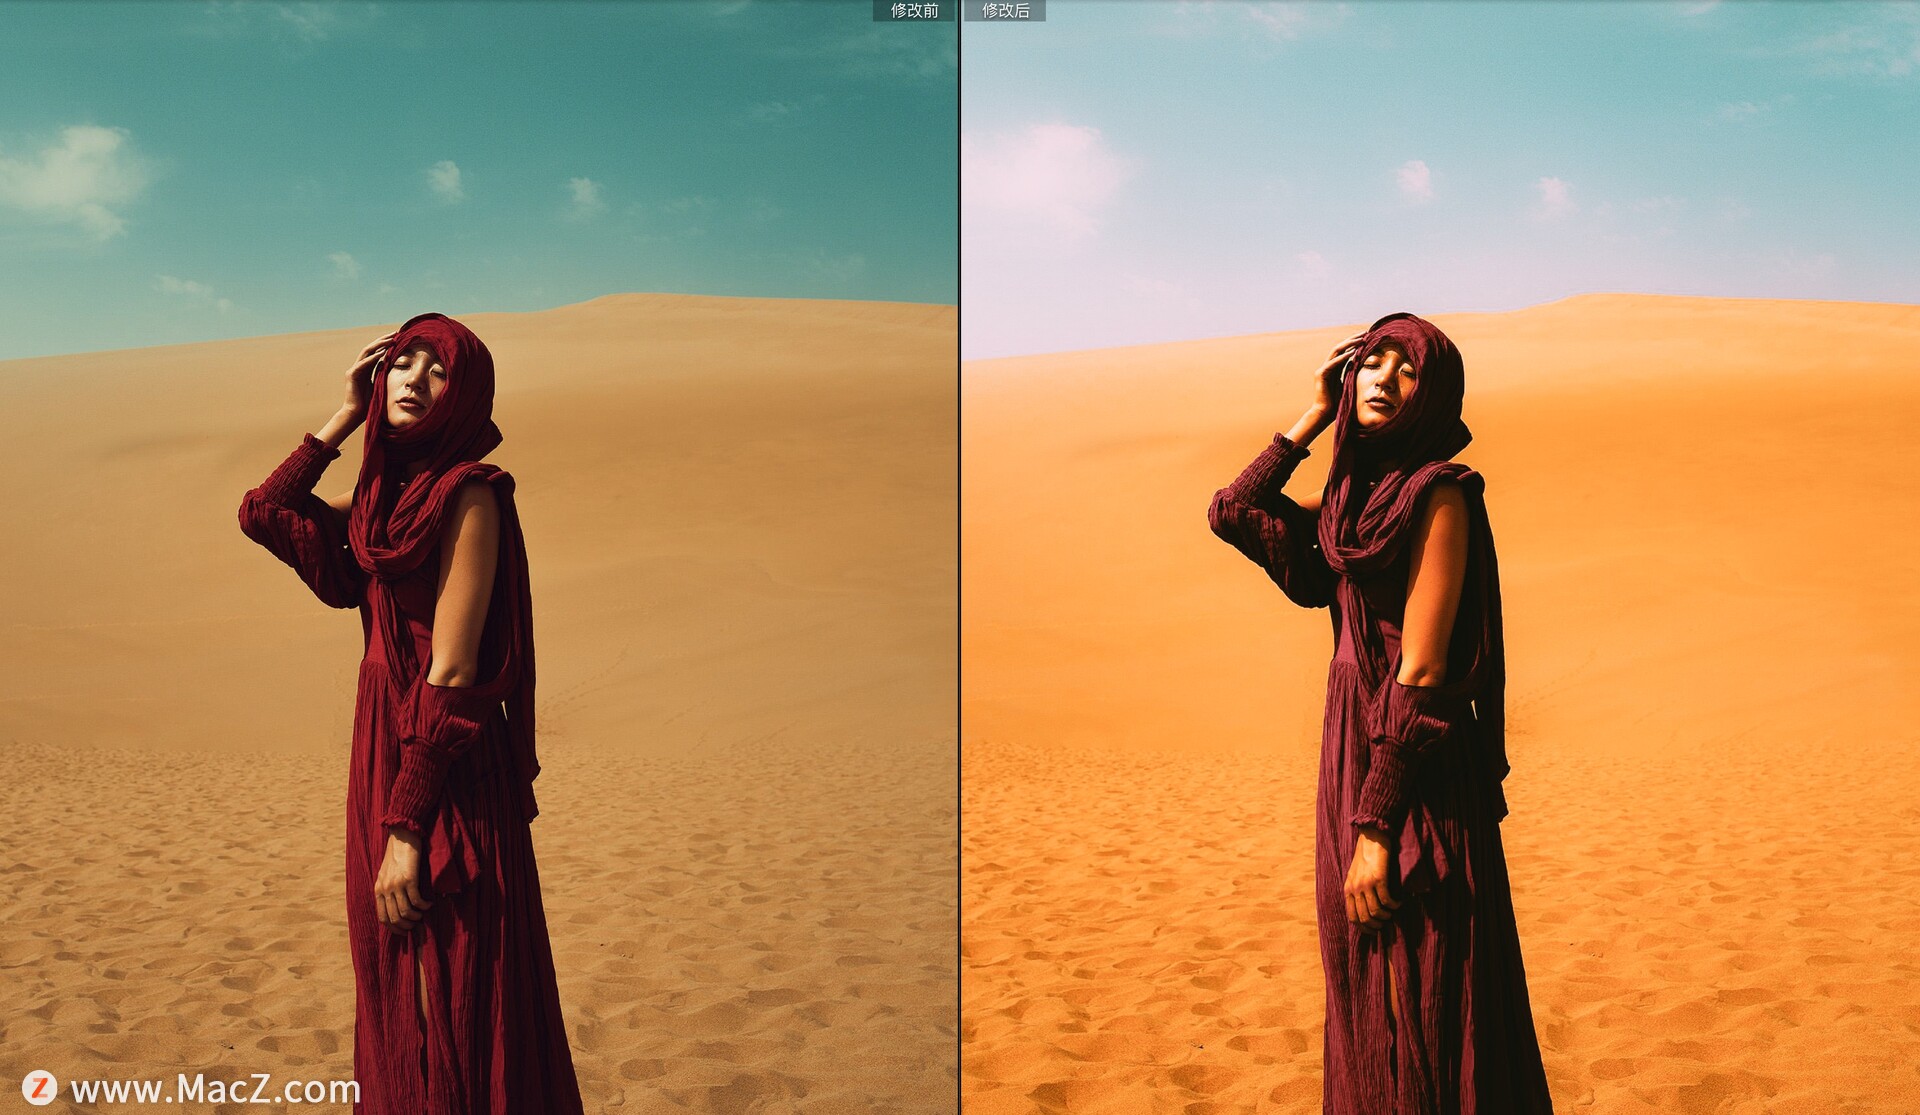The width and height of the screenshot is (1920, 1115).
Task: Click the dune crest in after image
Action: tap(1610, 296)
